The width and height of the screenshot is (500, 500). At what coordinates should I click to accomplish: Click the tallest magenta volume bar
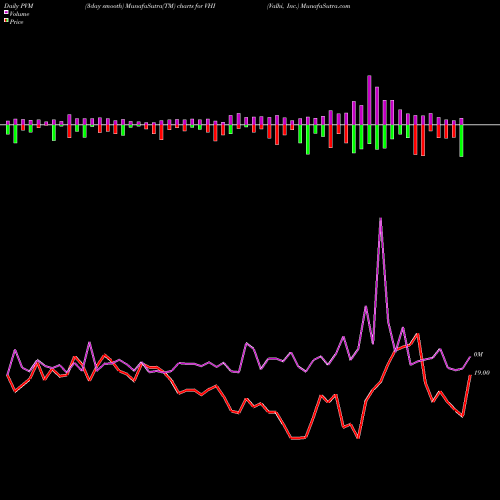coord(369,100)
